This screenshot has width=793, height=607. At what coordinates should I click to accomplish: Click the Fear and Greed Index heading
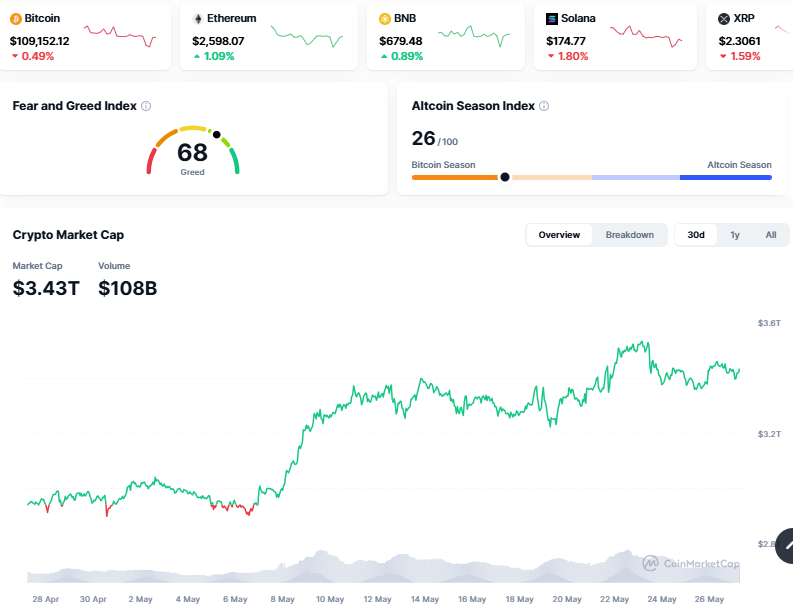(x=74, y=106)
